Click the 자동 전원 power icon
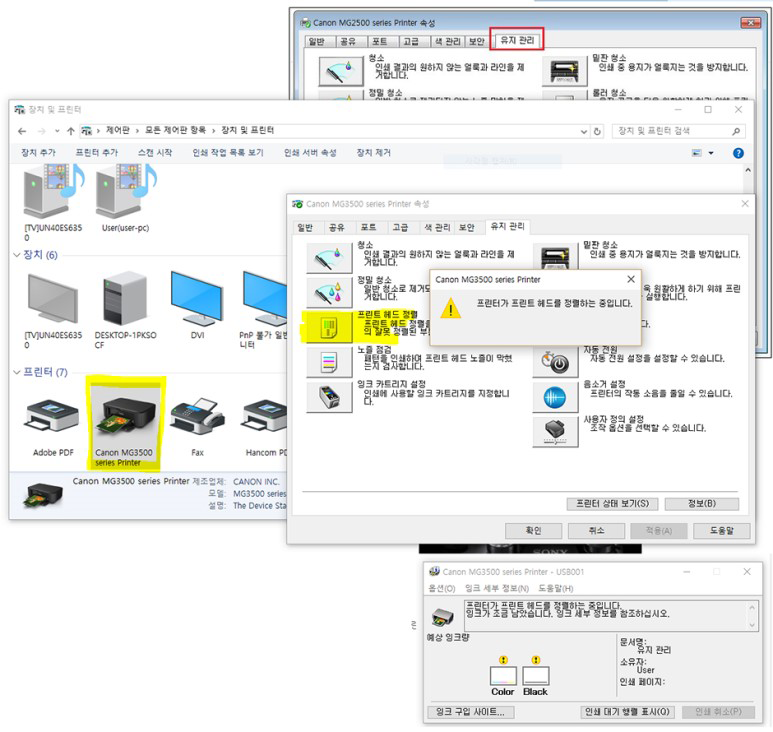 pos(556,362)
